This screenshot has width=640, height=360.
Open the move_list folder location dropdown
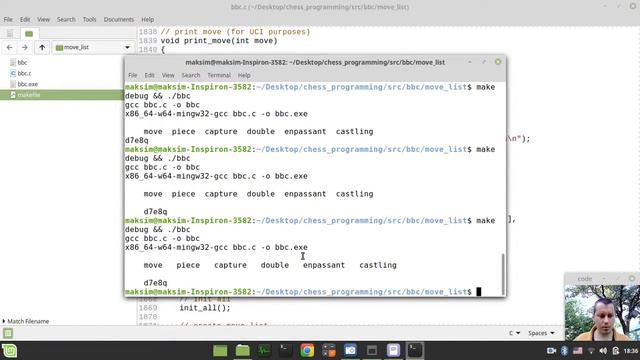coord(93,47)
